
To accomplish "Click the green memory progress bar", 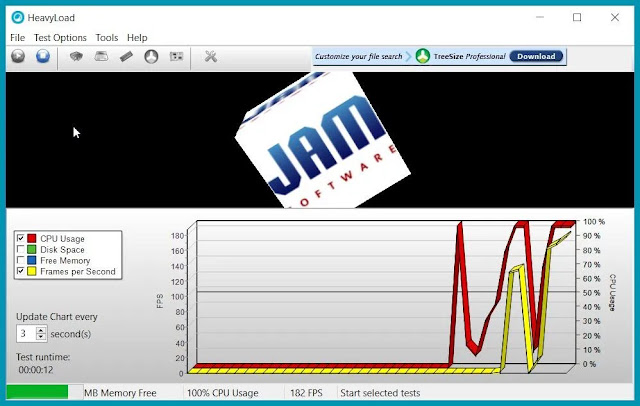I will (37, 392).
